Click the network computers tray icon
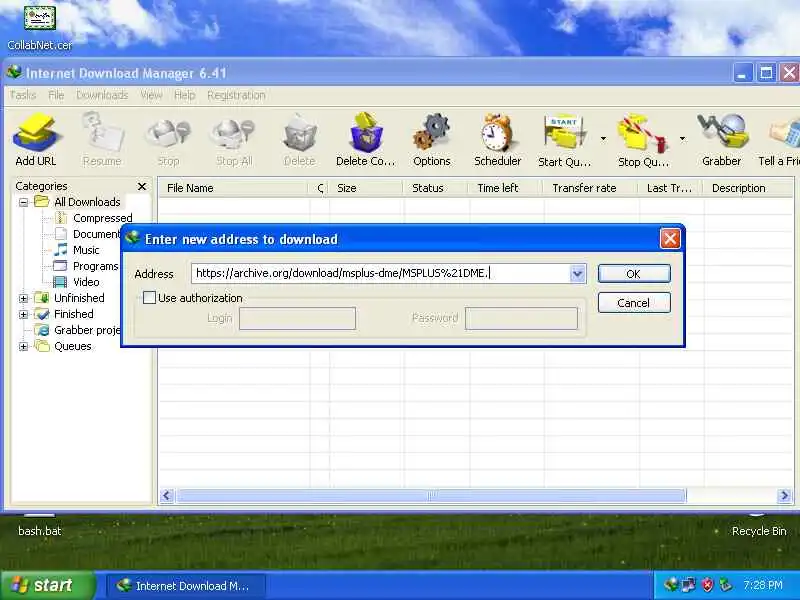This screenshot has height=600, width=800. click(689, 585)
